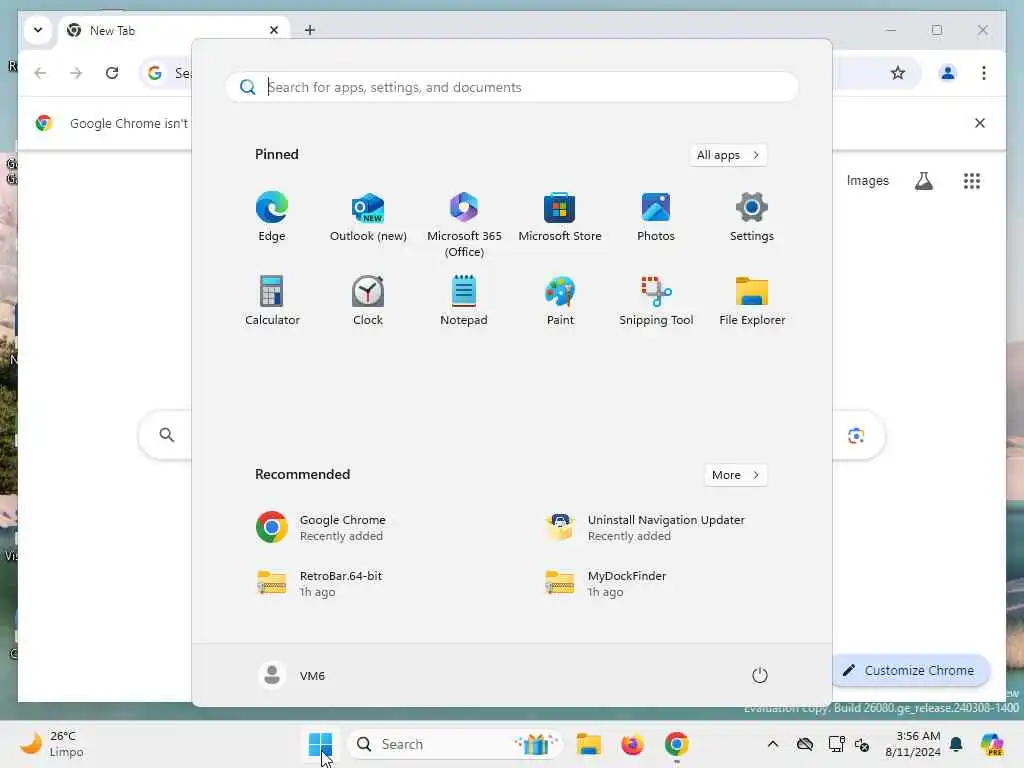
Task: Launch Firefox from taskbar
Action: [632, 744]
